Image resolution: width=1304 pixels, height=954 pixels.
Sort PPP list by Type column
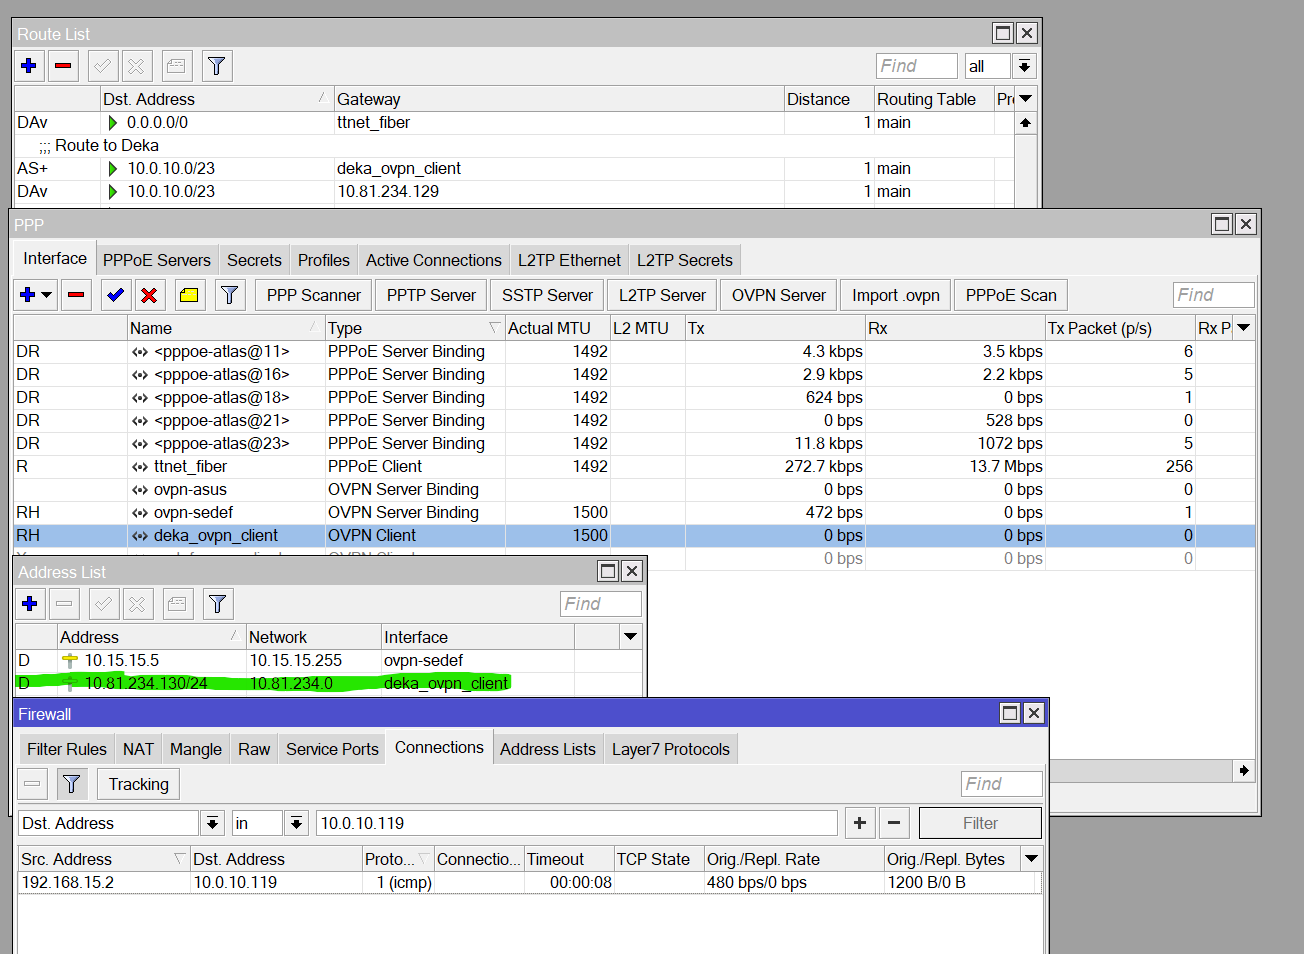pos(415,328)
